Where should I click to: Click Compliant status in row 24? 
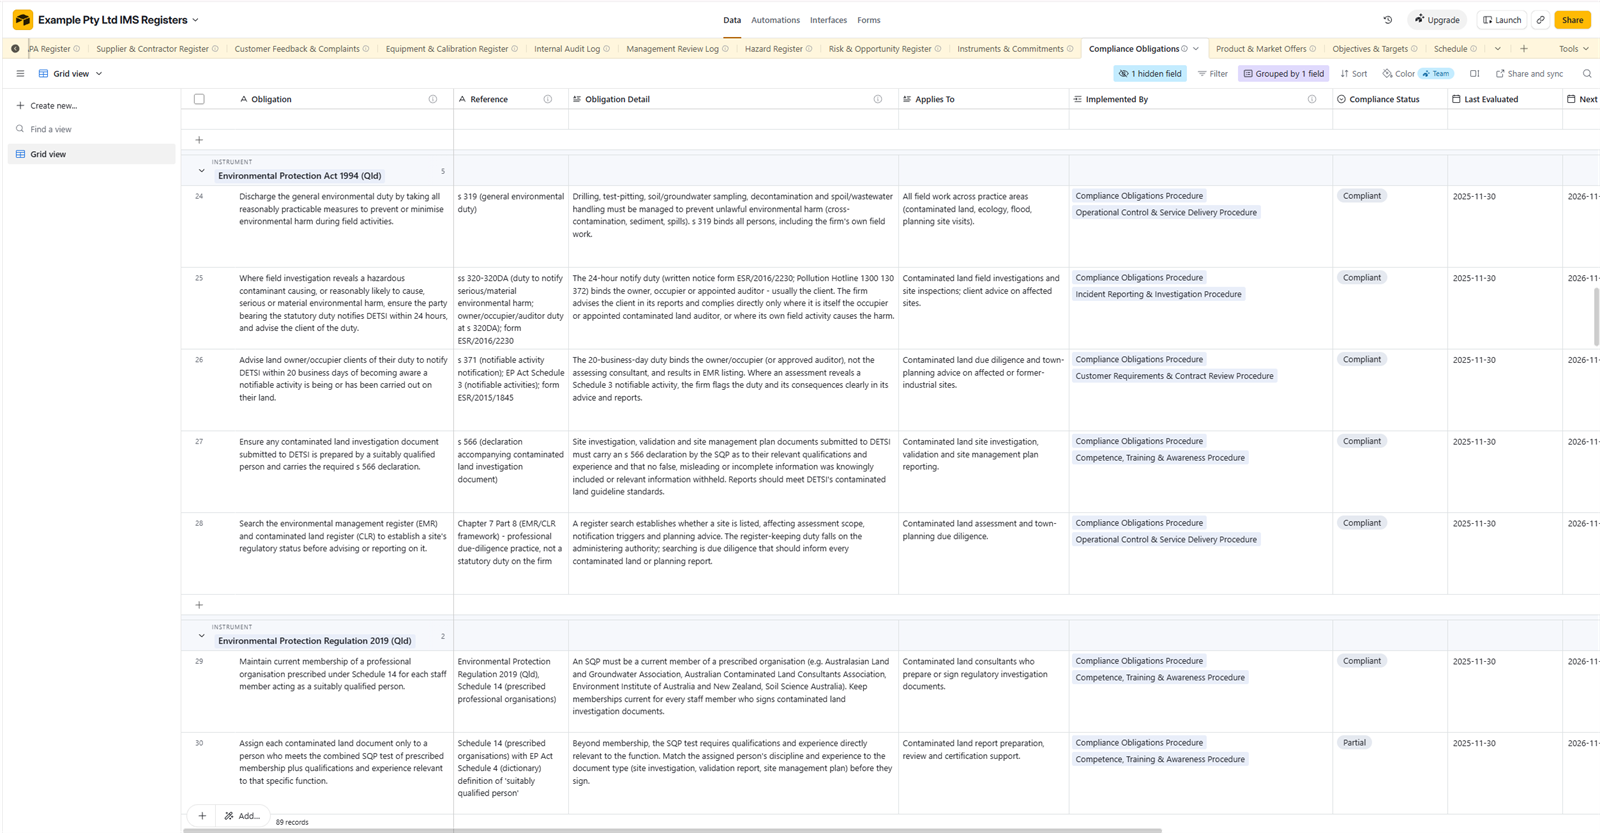(1362, 196)
